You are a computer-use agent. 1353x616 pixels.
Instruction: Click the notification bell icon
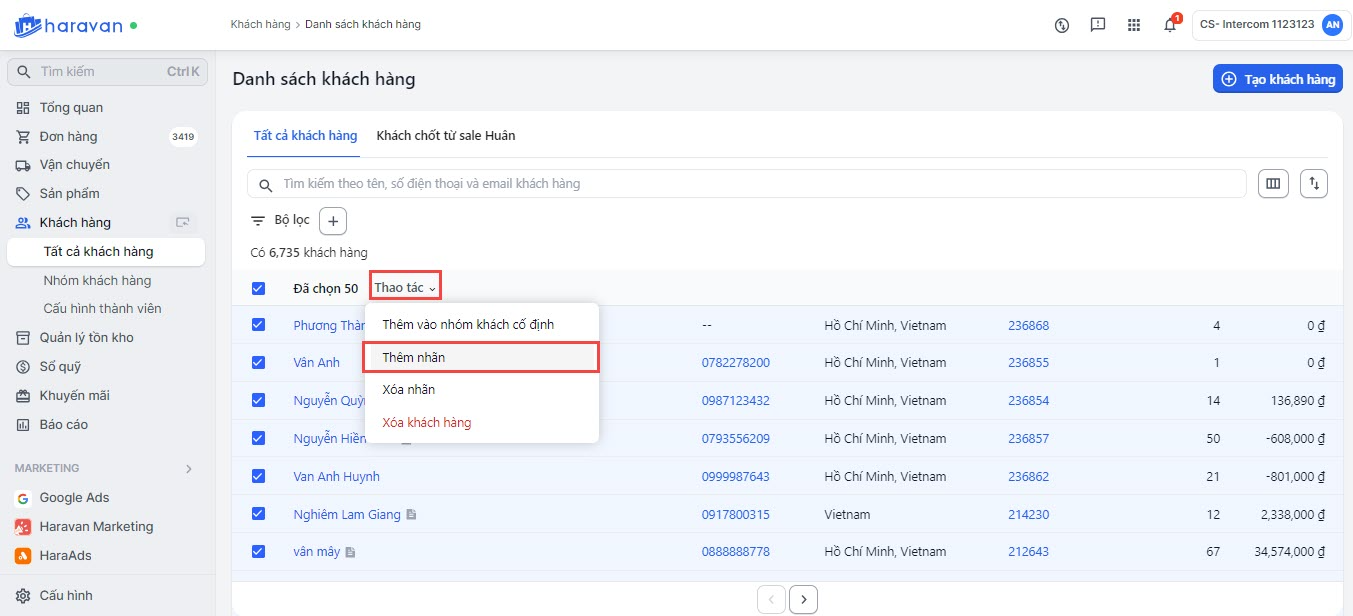coord(1170,25)
